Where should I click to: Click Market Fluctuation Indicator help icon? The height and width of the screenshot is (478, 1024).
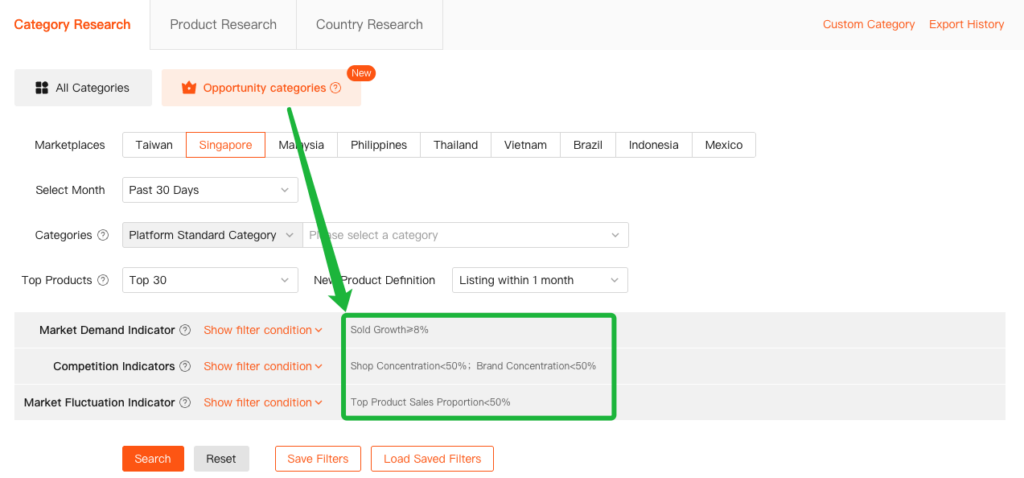click(185, 403)
